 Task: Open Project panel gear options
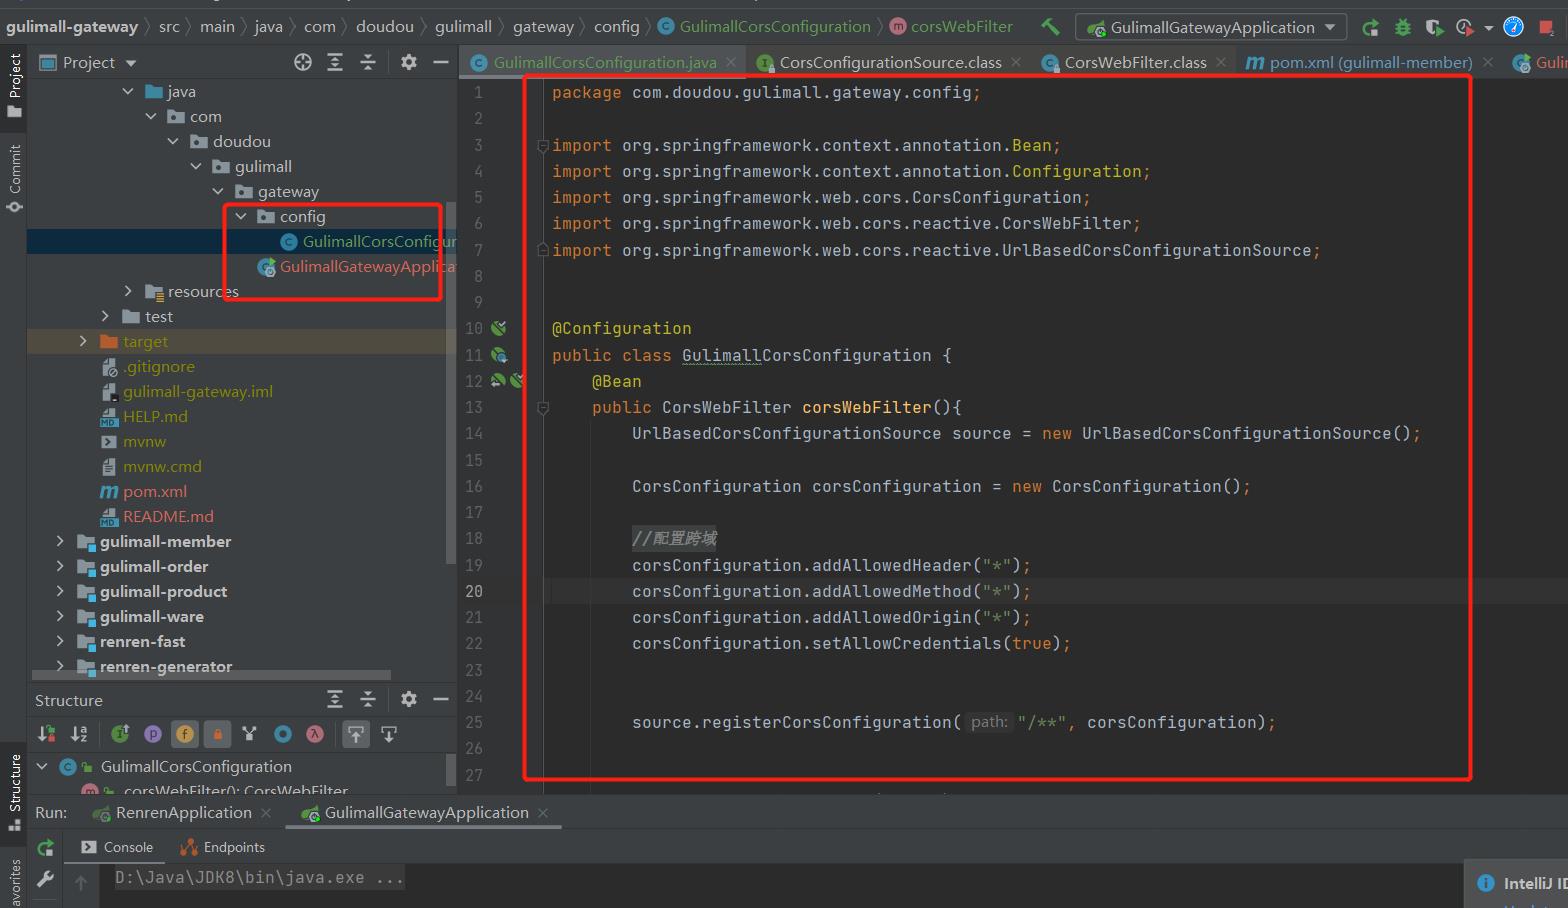tap(408, 62)
